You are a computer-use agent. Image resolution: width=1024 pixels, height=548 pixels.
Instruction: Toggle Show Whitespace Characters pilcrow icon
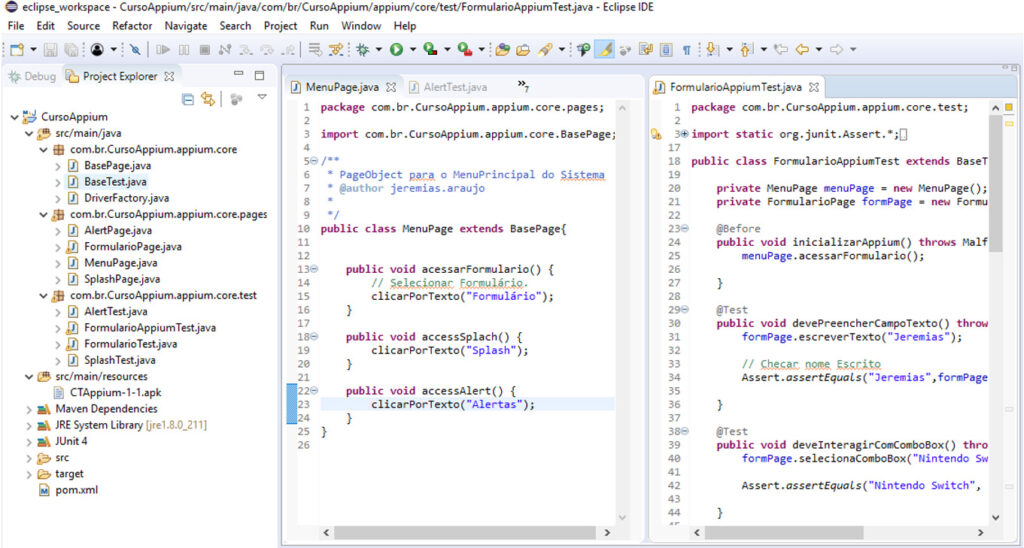coord(686,50)
